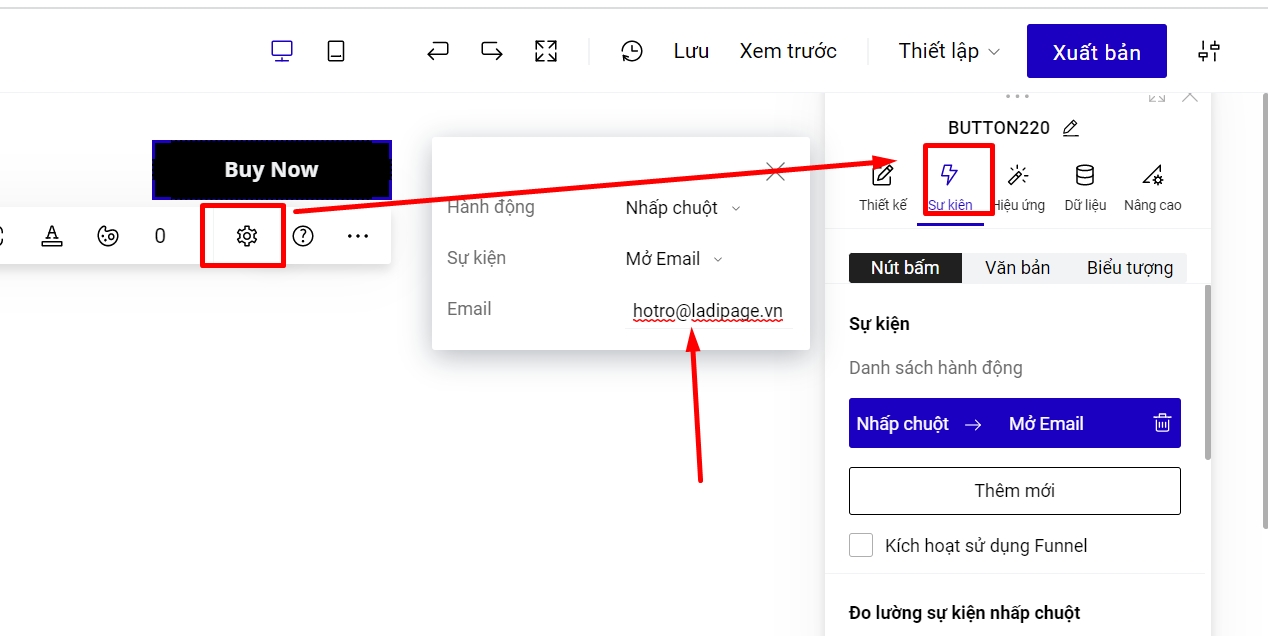Click the redo arrow icon
Screen dimensions: 1268x636
(492, 51)
